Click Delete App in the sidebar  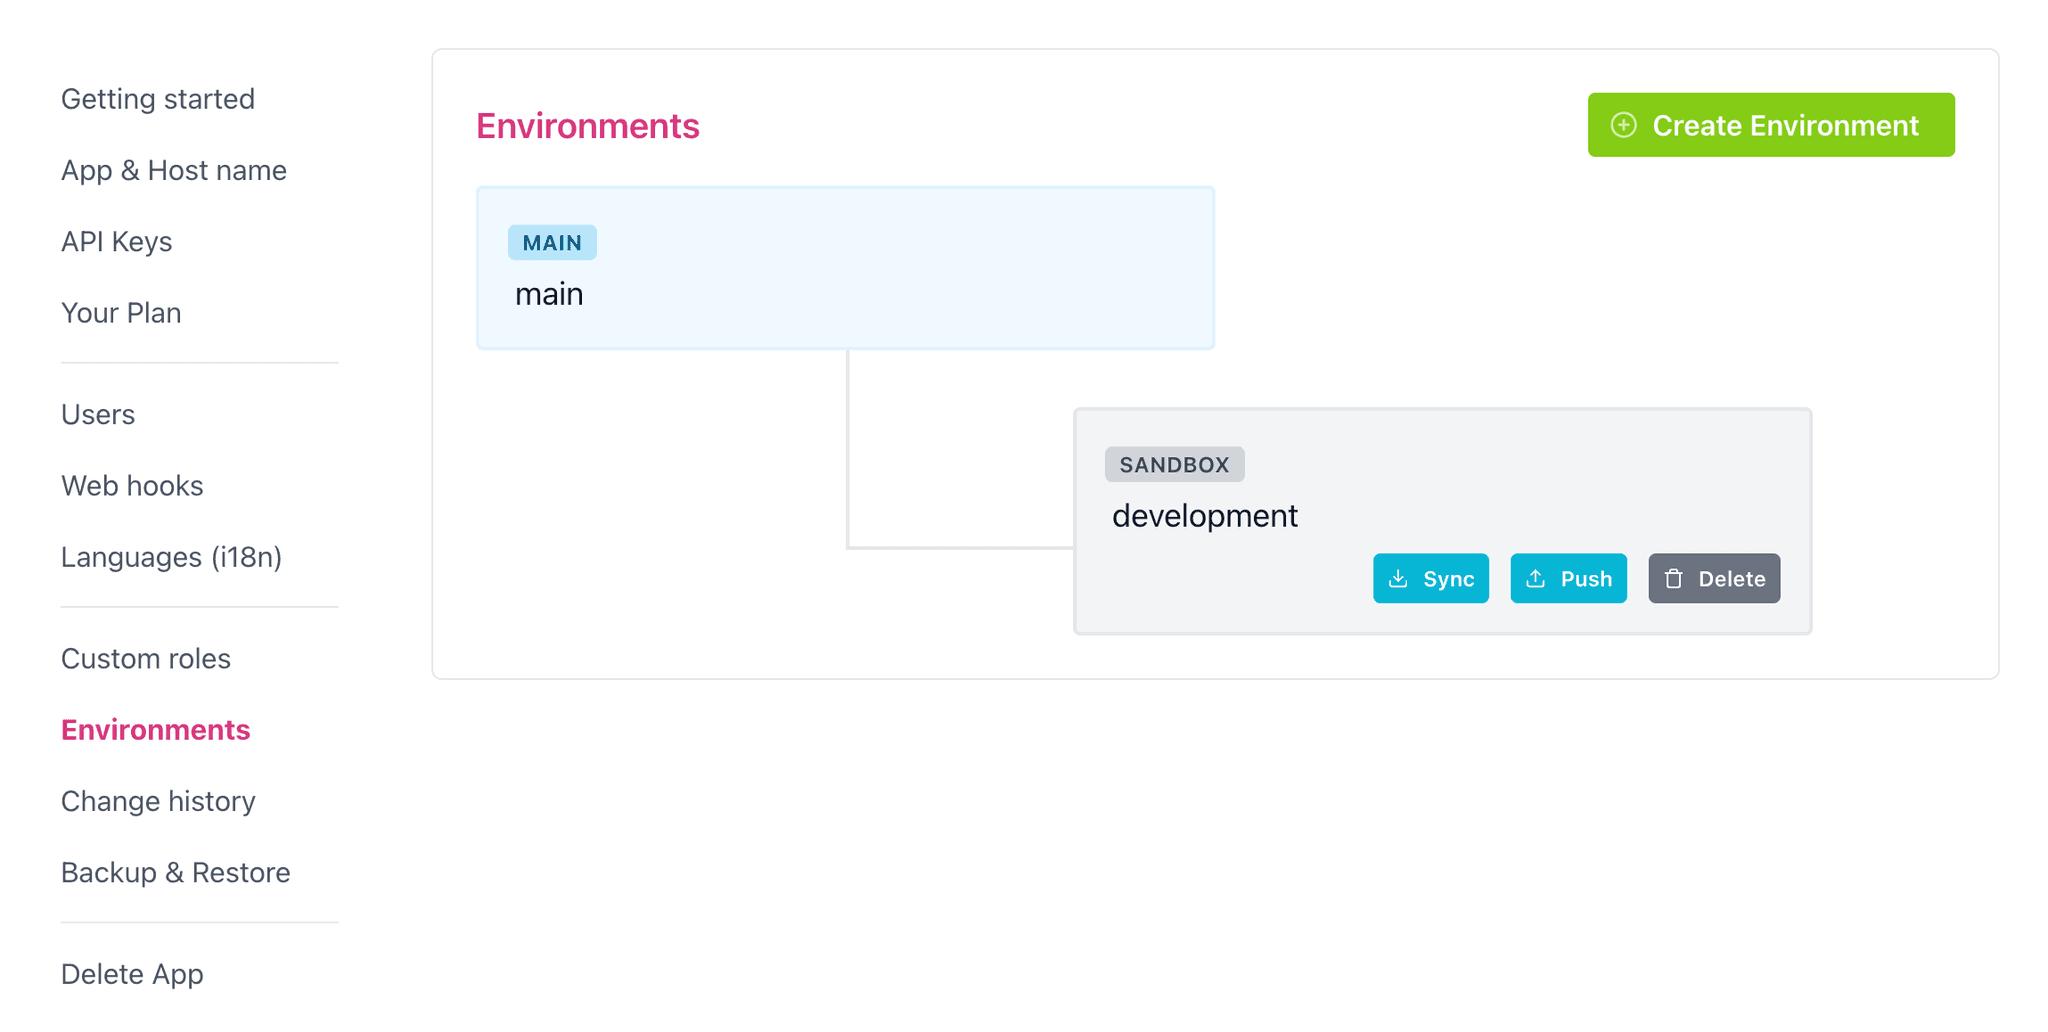[x=132, y=974]
